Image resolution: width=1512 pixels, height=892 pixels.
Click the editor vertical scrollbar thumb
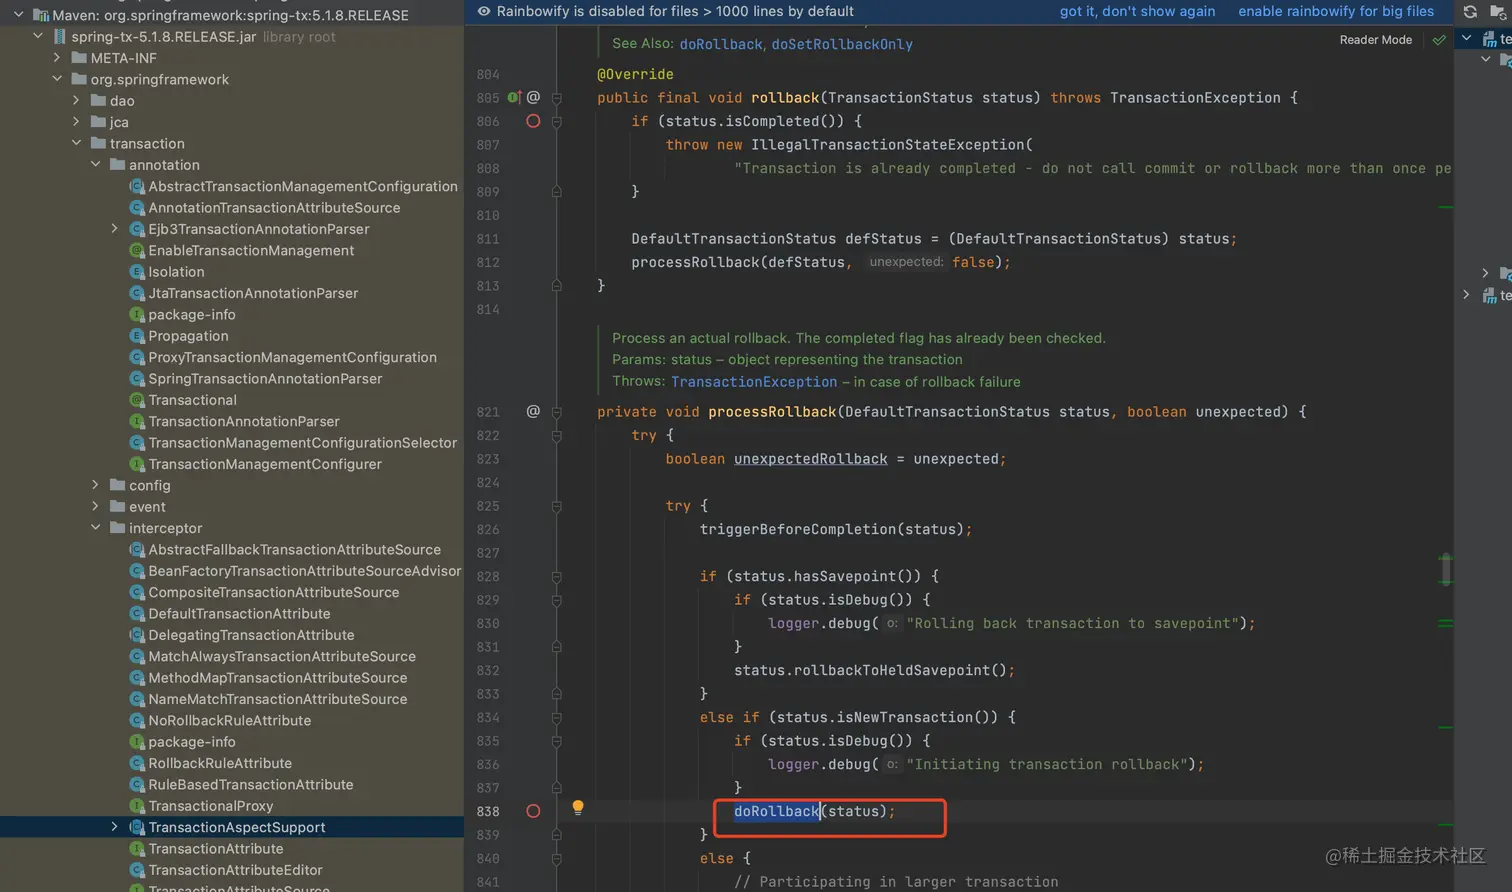pos(1446,569)
